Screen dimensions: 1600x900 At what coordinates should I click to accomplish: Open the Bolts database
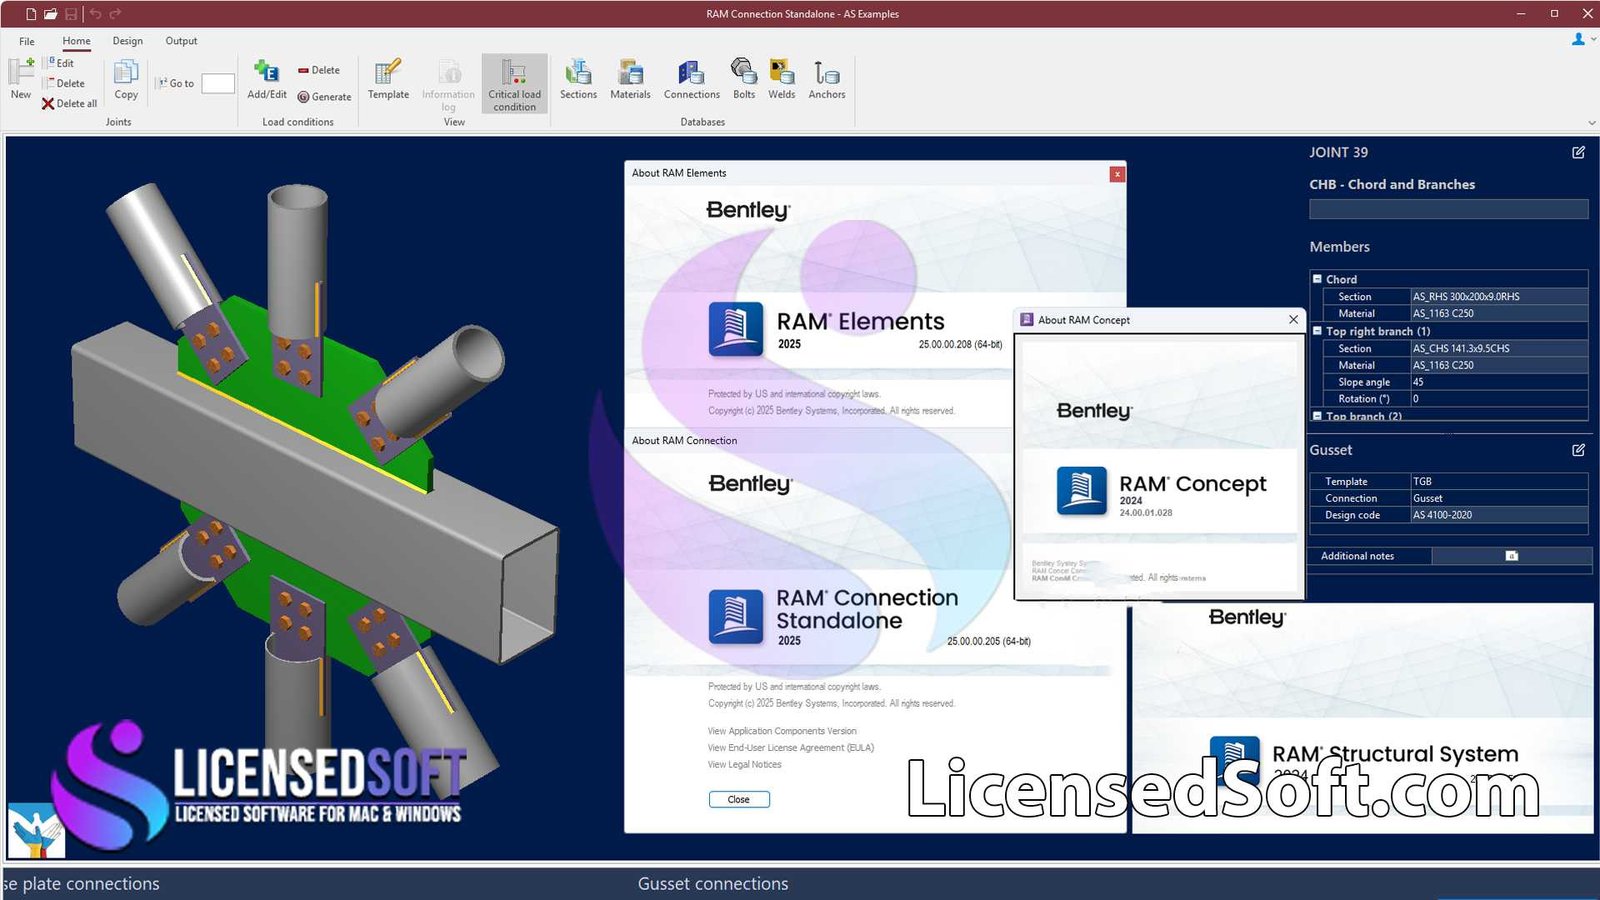(744, 79)
